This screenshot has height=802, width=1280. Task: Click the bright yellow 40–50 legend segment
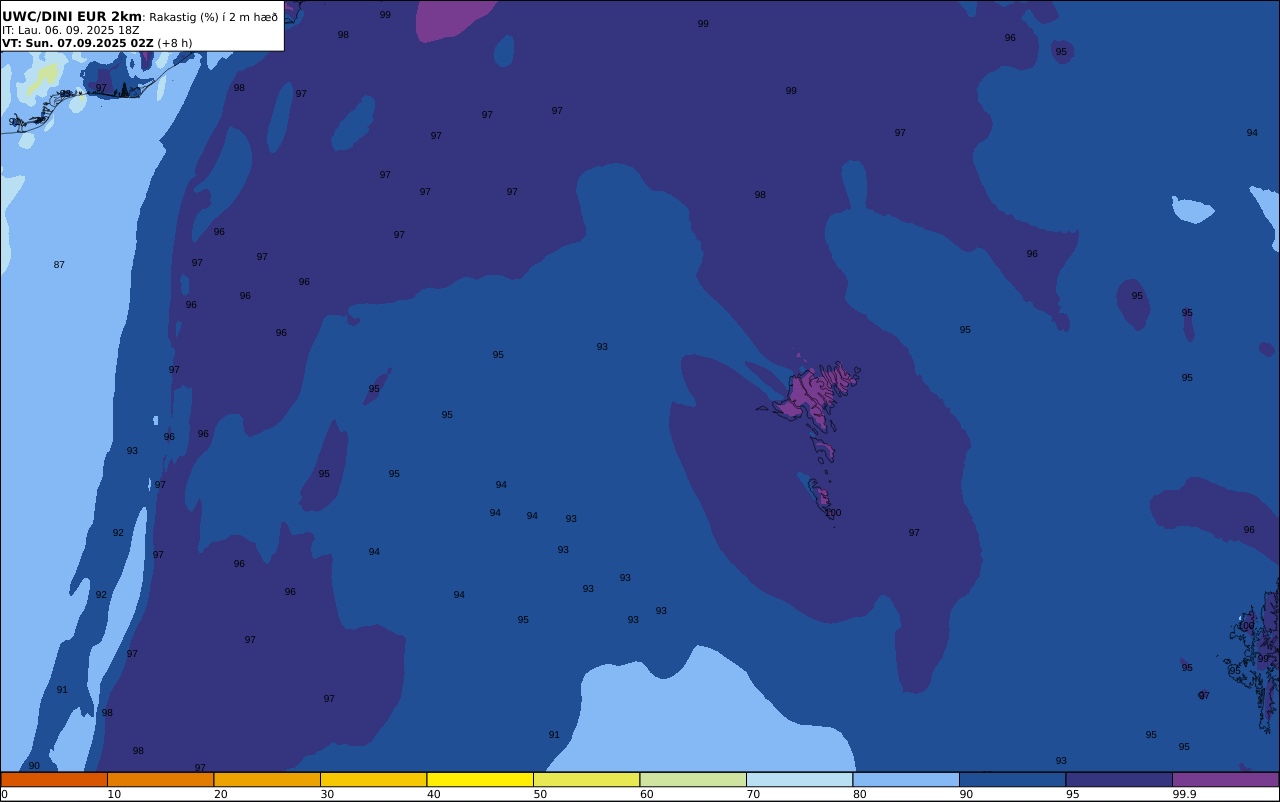click(480, 779)
